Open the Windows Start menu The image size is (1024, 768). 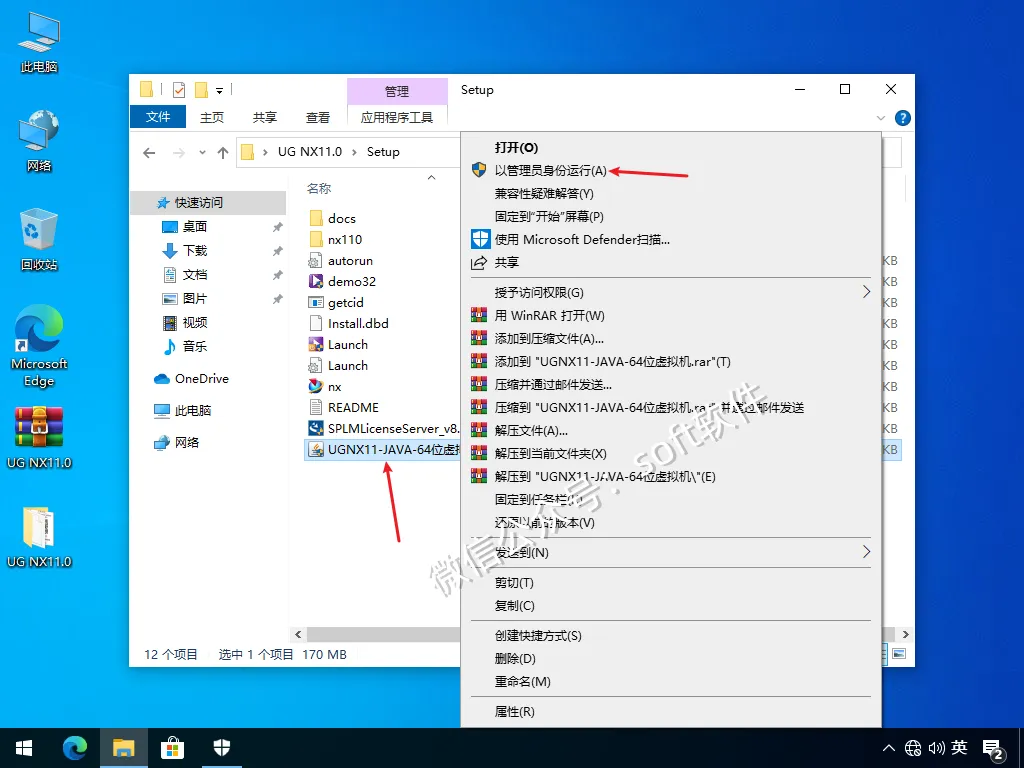pyautogui.click(x=24, y=748)
